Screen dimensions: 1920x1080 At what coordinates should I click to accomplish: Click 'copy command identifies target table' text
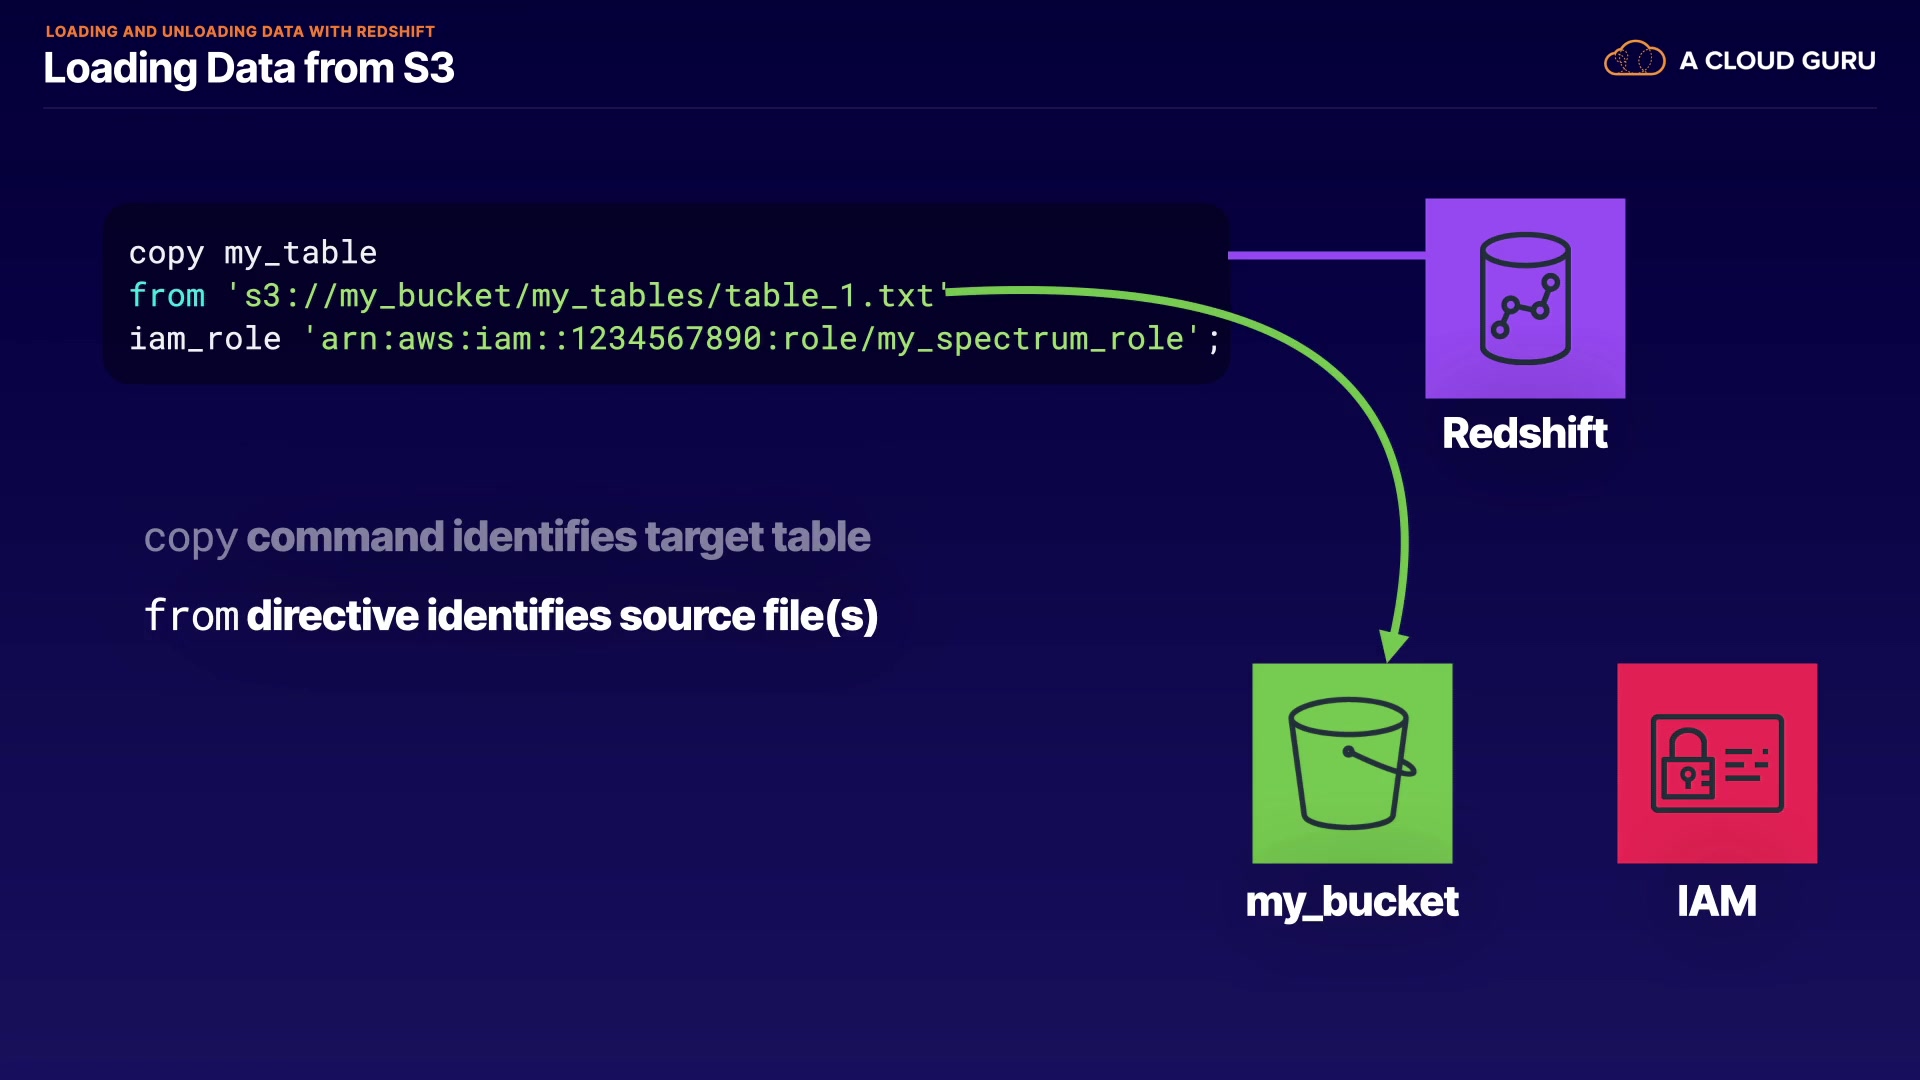507,537
